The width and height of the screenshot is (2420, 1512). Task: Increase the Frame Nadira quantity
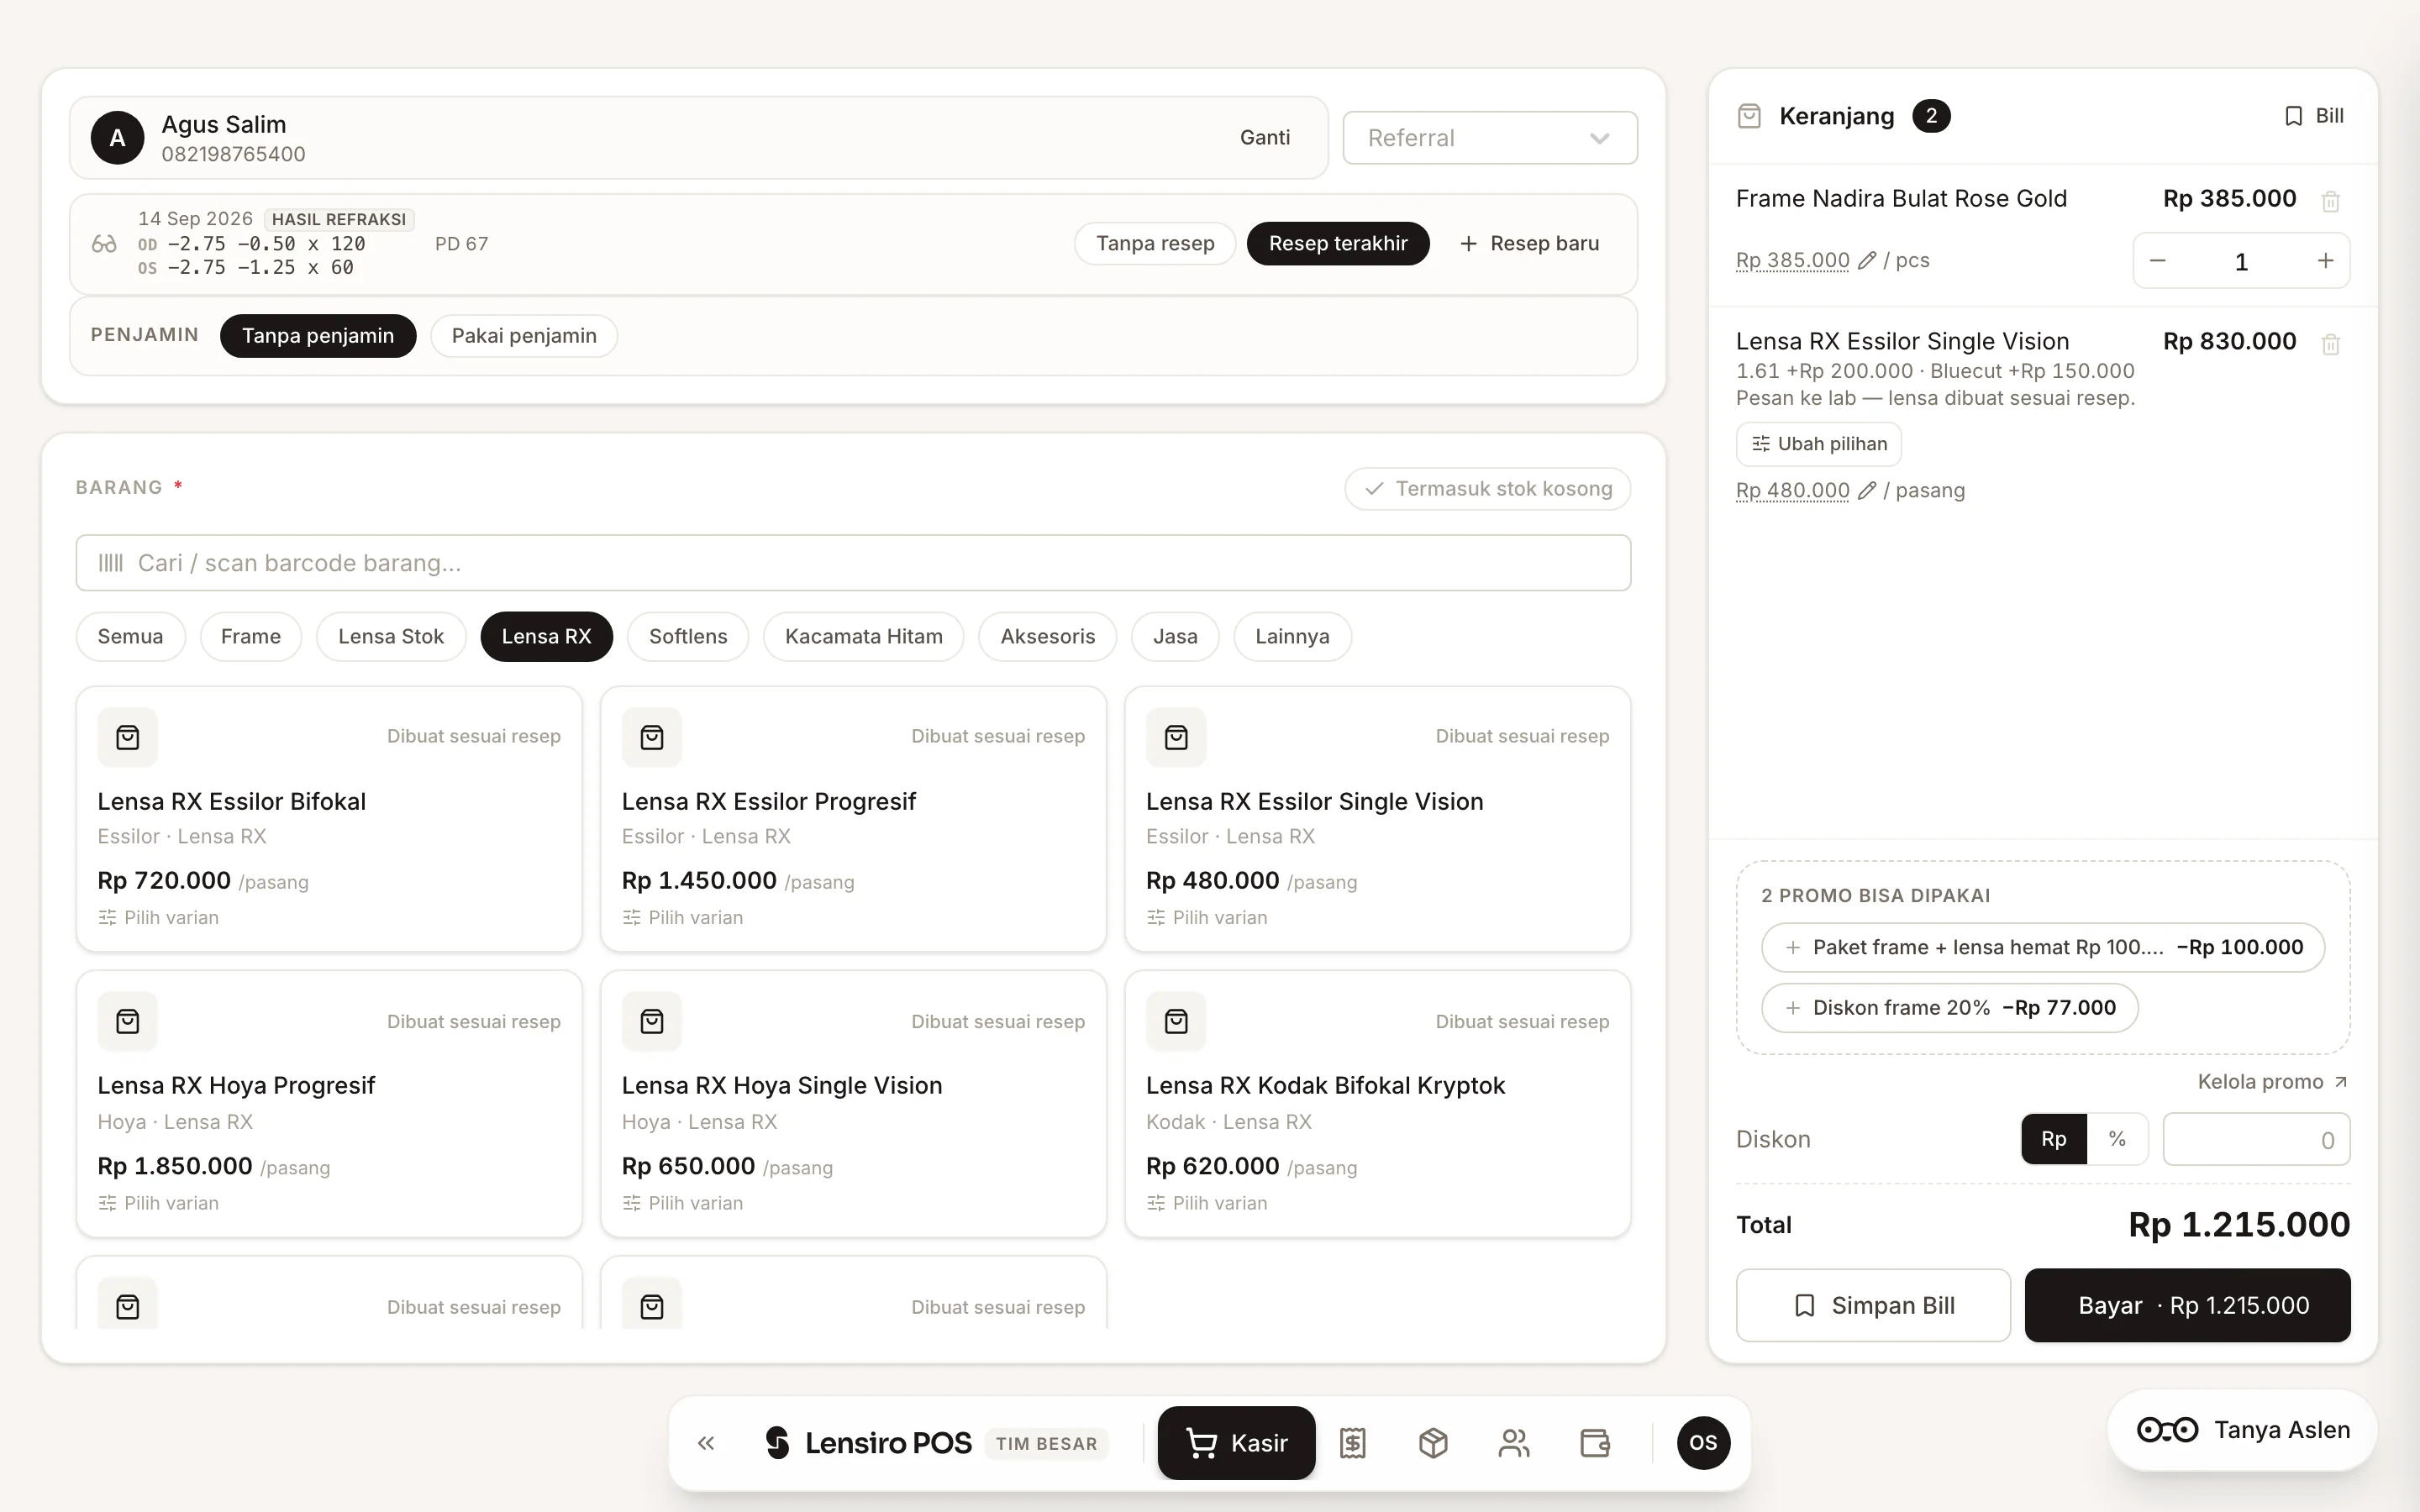point(2325,261)
